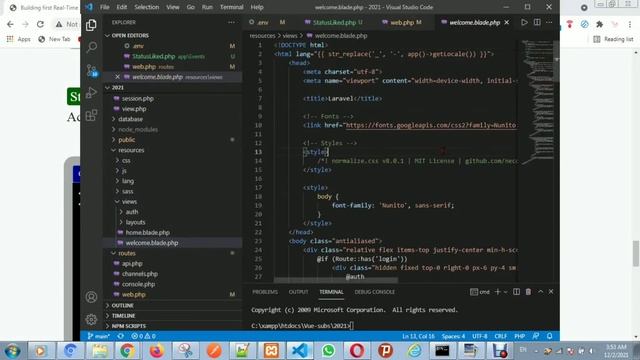Open Run and Debug view
The image size is (640, 360).
tap(91, 93)
